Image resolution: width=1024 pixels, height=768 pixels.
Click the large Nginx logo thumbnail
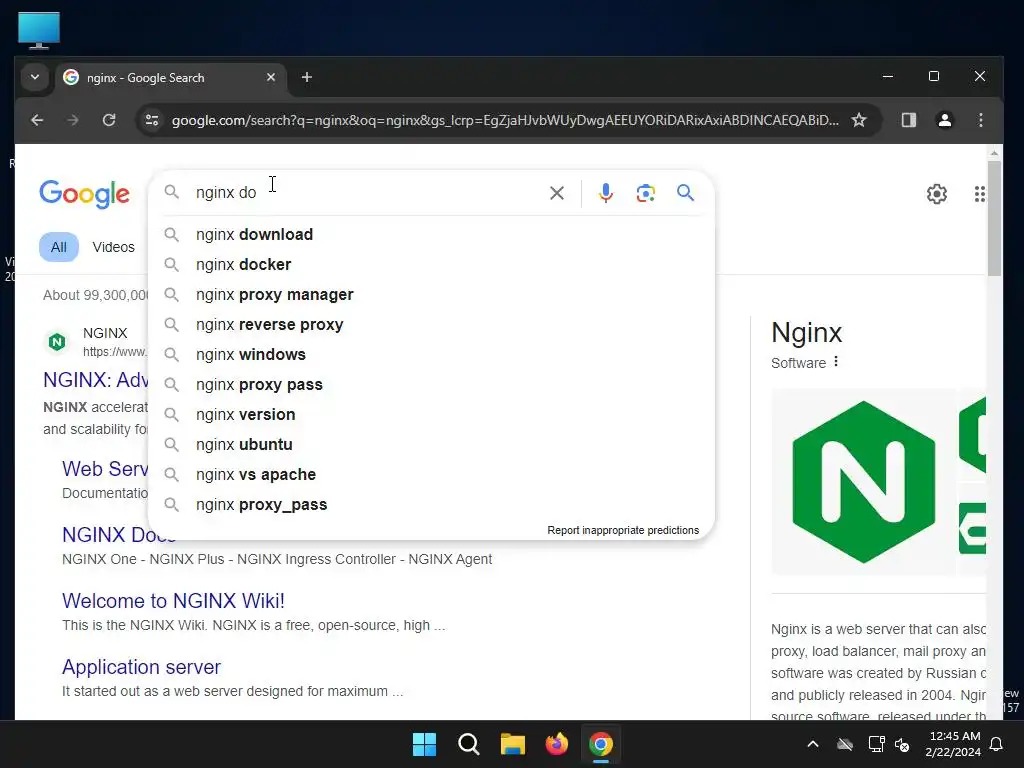863,482
